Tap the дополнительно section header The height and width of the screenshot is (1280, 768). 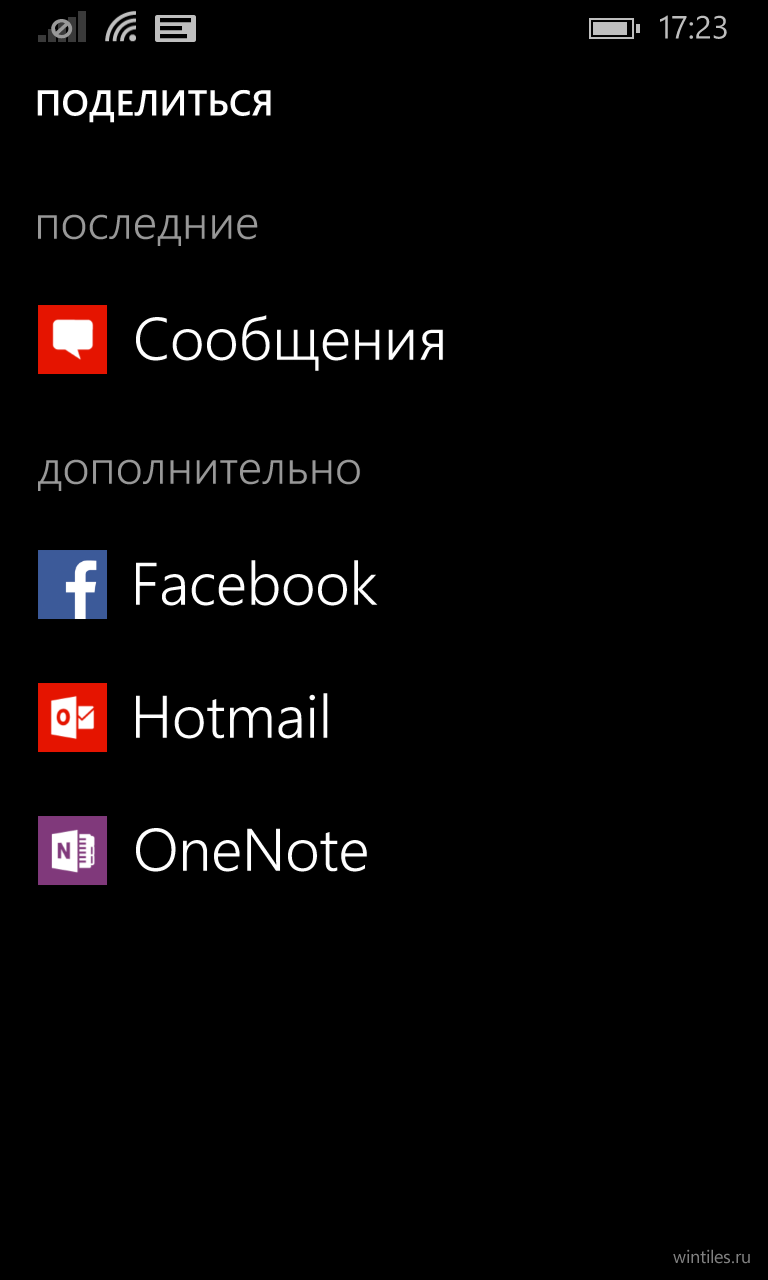(x=199, y=469)
